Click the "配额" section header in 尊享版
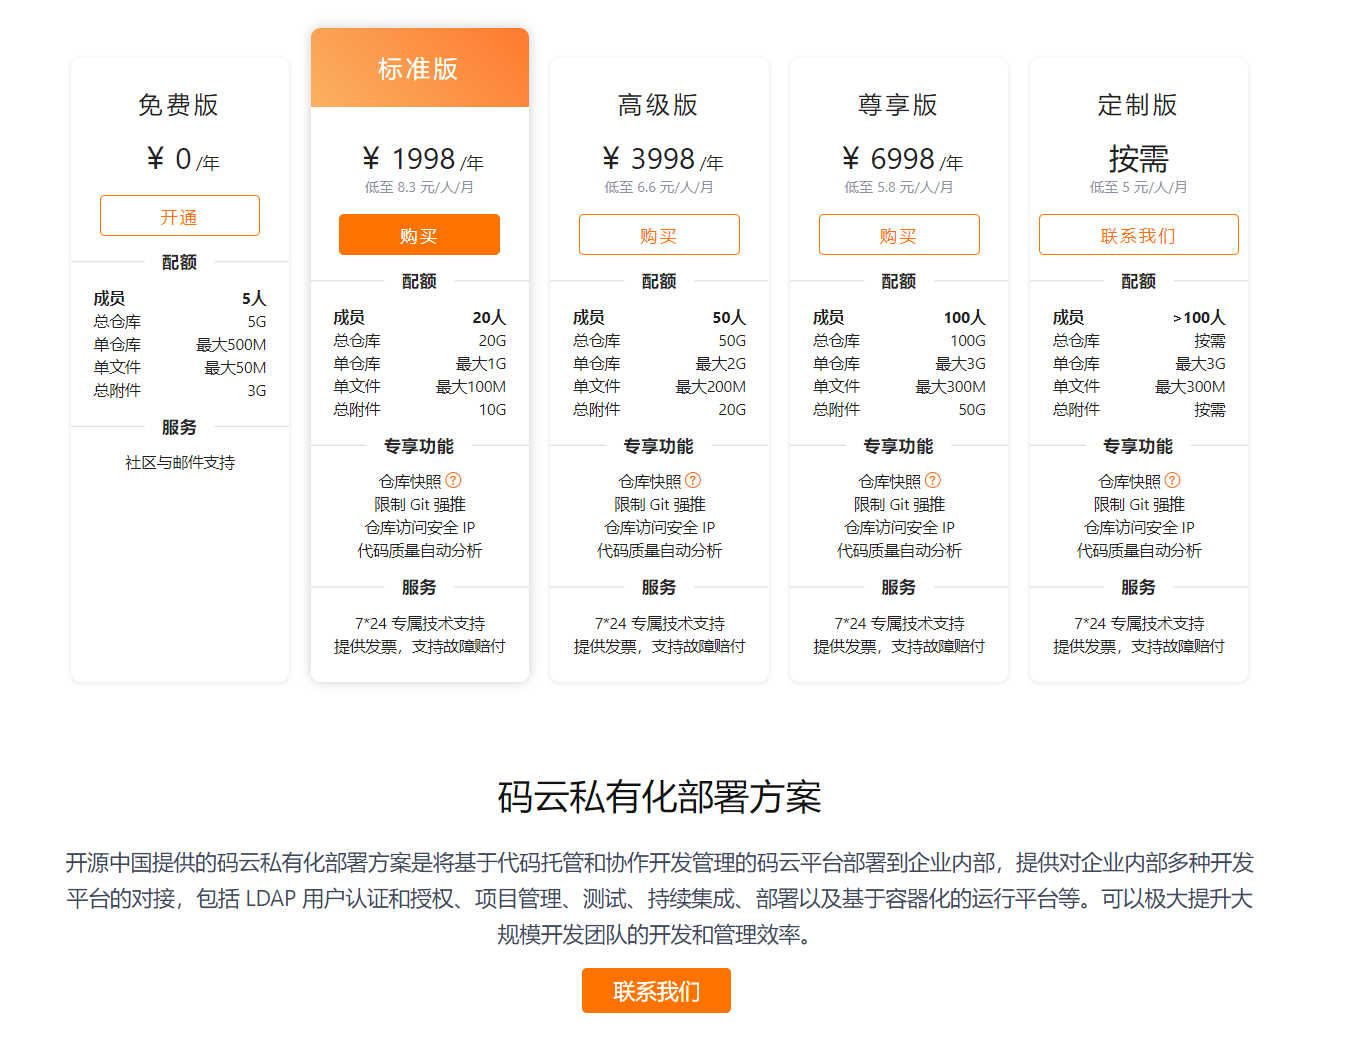 [899, 281]
